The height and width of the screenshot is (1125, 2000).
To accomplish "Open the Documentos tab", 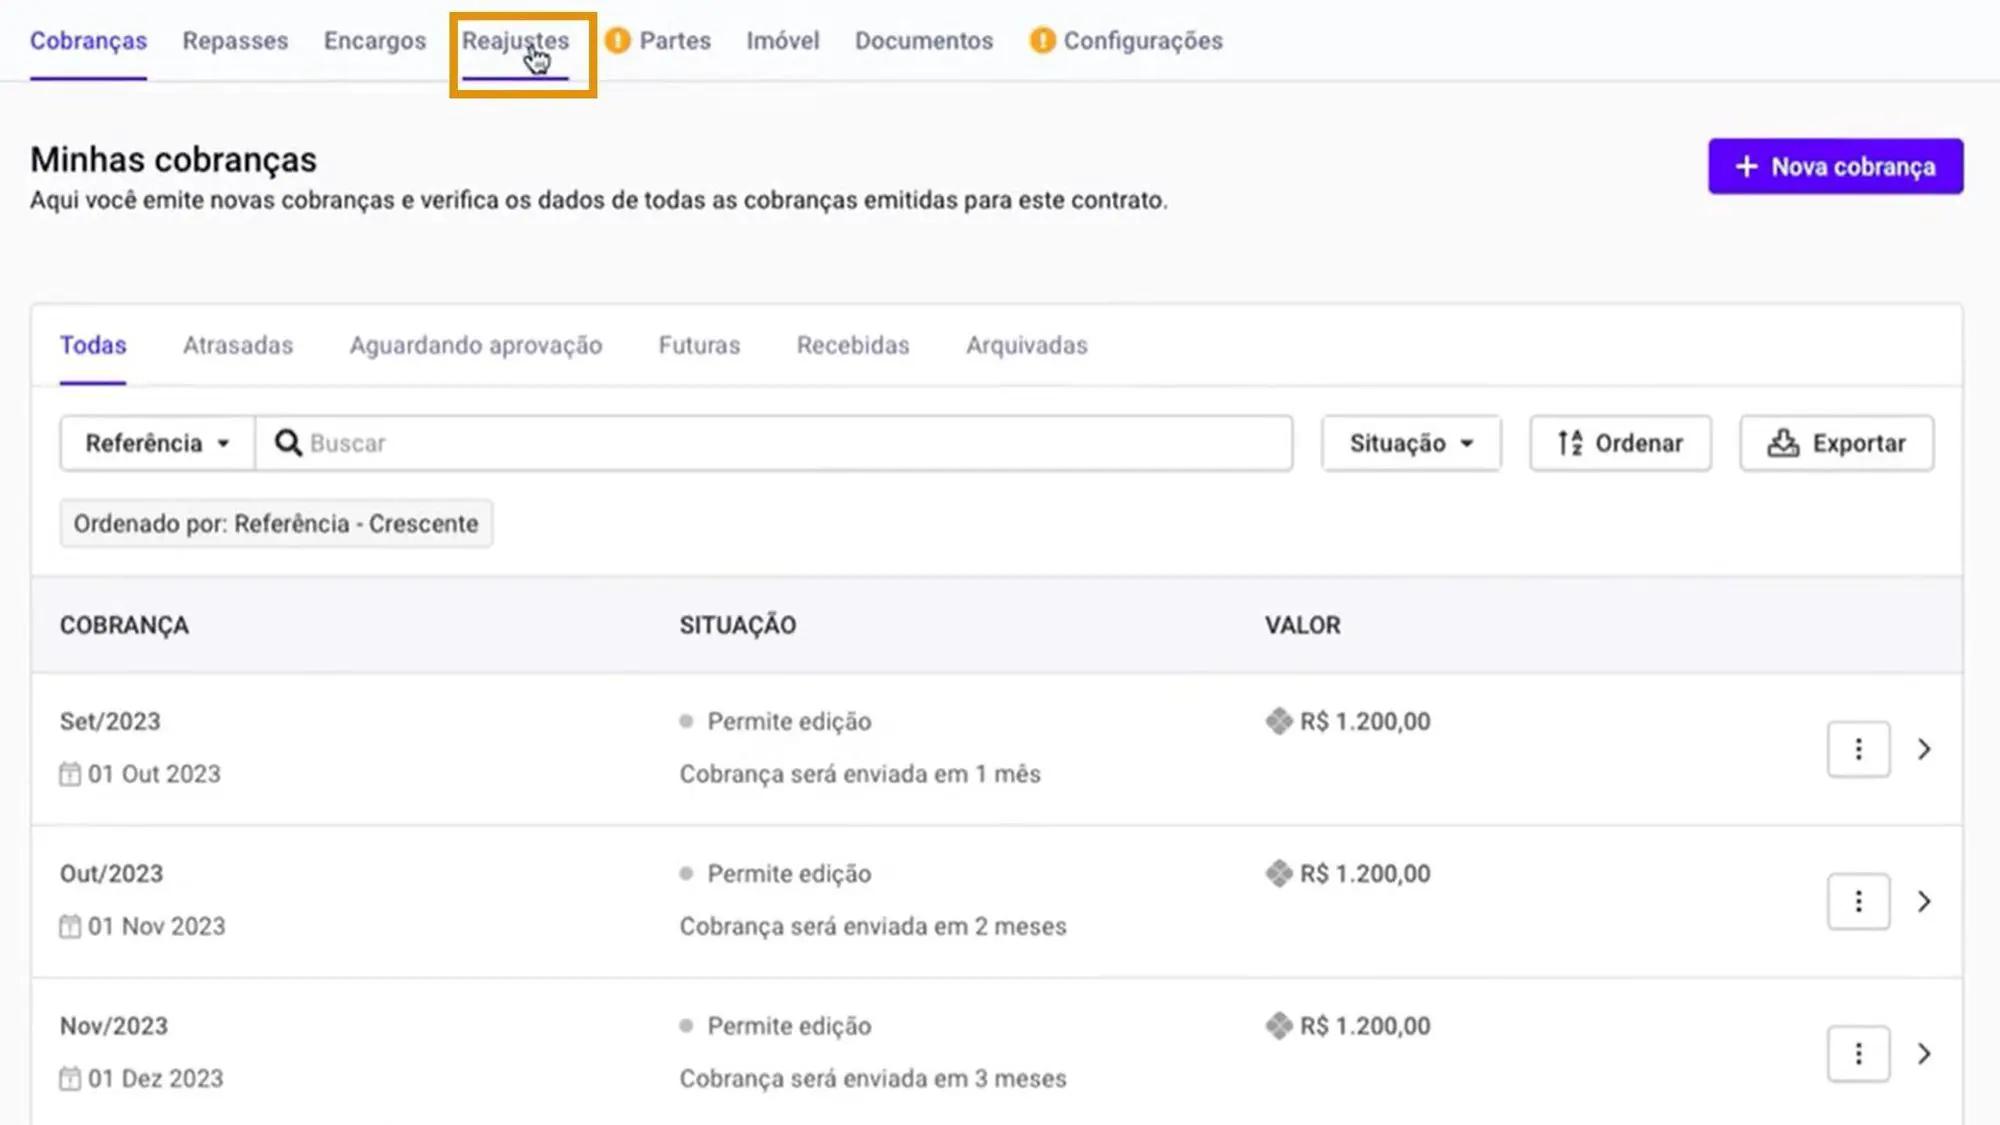I will click(924, 41).
